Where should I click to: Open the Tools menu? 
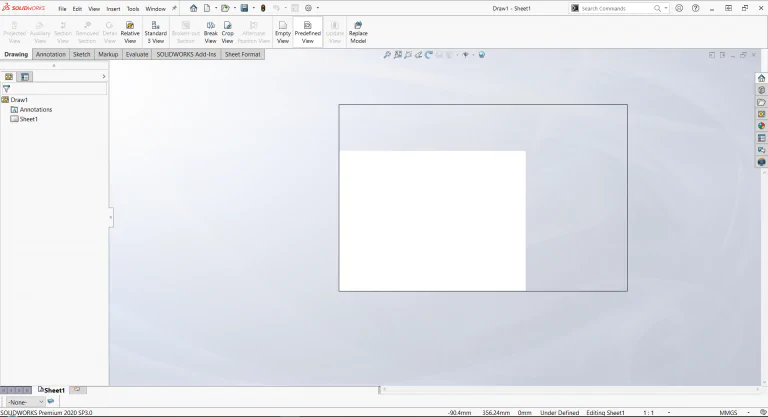click(133, 9)
